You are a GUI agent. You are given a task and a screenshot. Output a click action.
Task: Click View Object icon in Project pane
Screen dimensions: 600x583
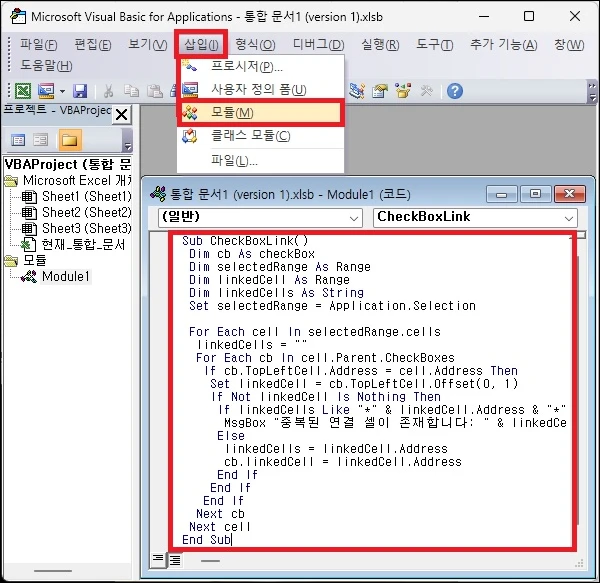(x=41, y=140)
